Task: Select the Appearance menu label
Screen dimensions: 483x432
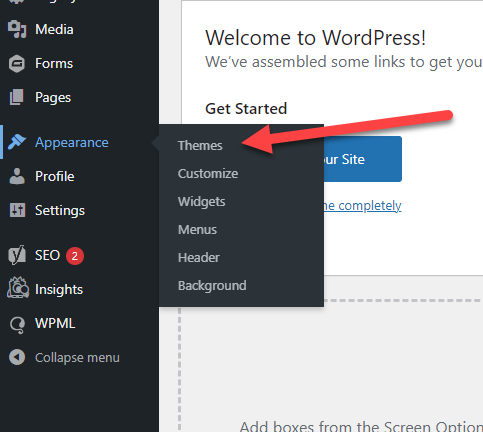Action: click(72, 143)
